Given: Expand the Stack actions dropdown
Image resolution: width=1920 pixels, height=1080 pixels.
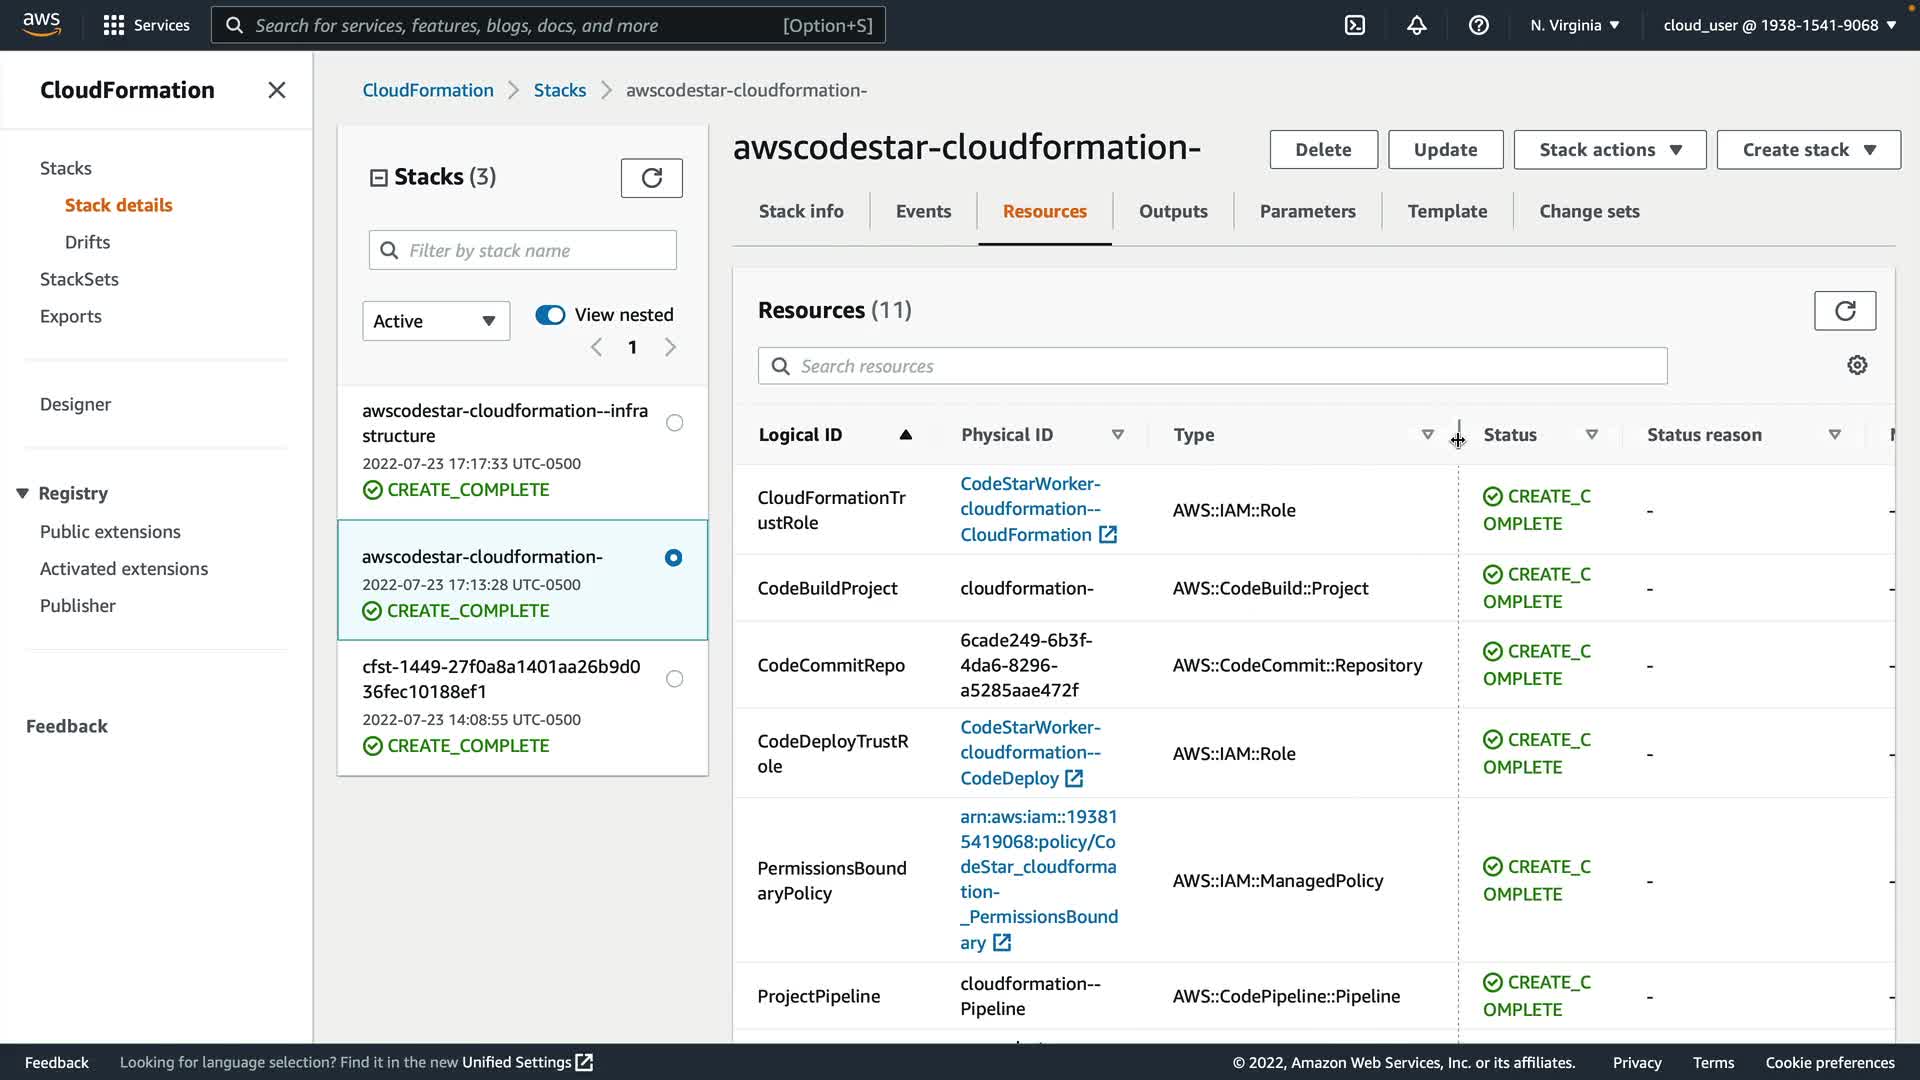Looking at the screenshot, I should 1609,150.
